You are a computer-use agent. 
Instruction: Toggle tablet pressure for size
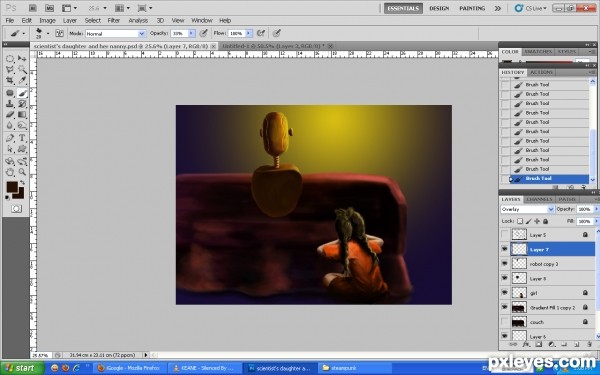pyautogui.click(x=277, y=33)
